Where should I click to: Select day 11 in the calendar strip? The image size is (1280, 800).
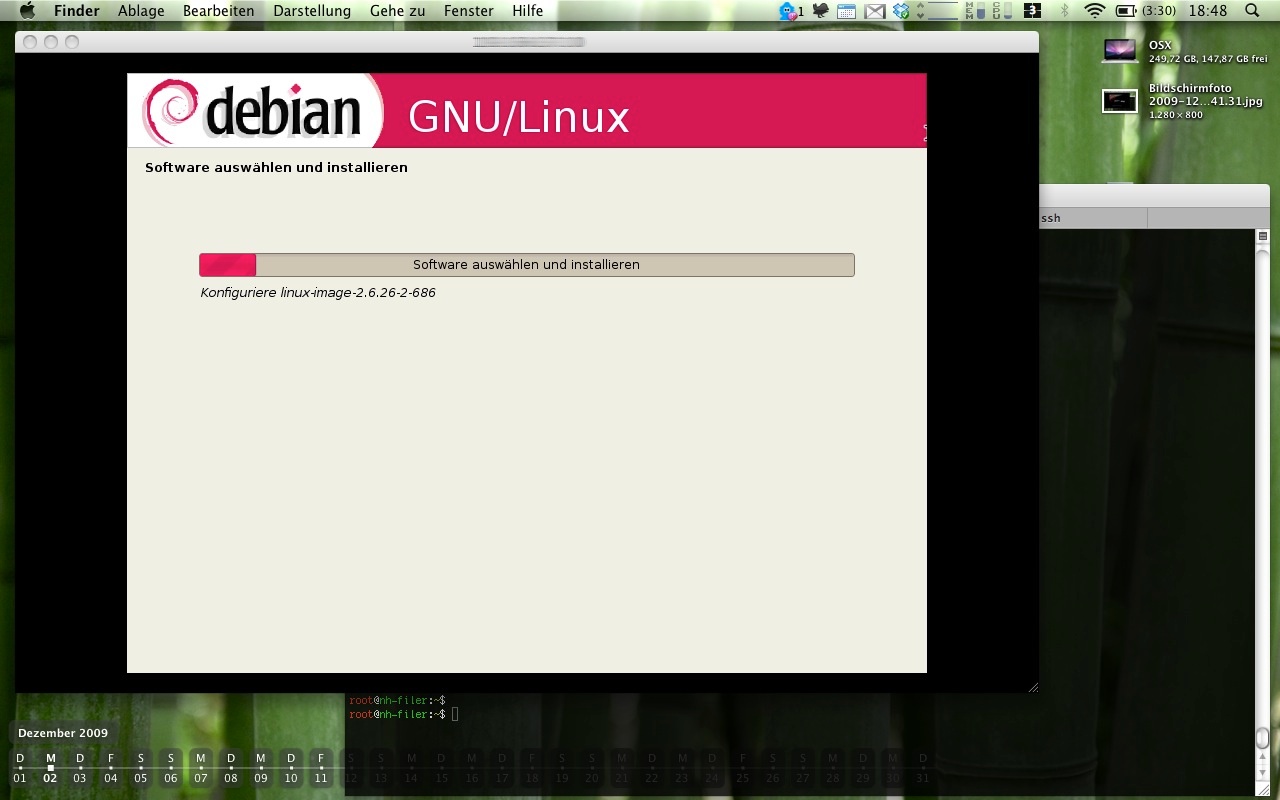320,768
